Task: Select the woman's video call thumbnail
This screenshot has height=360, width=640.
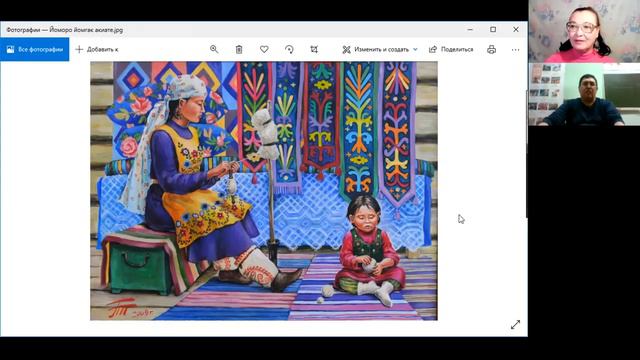Action: click(x=584, y=31)
